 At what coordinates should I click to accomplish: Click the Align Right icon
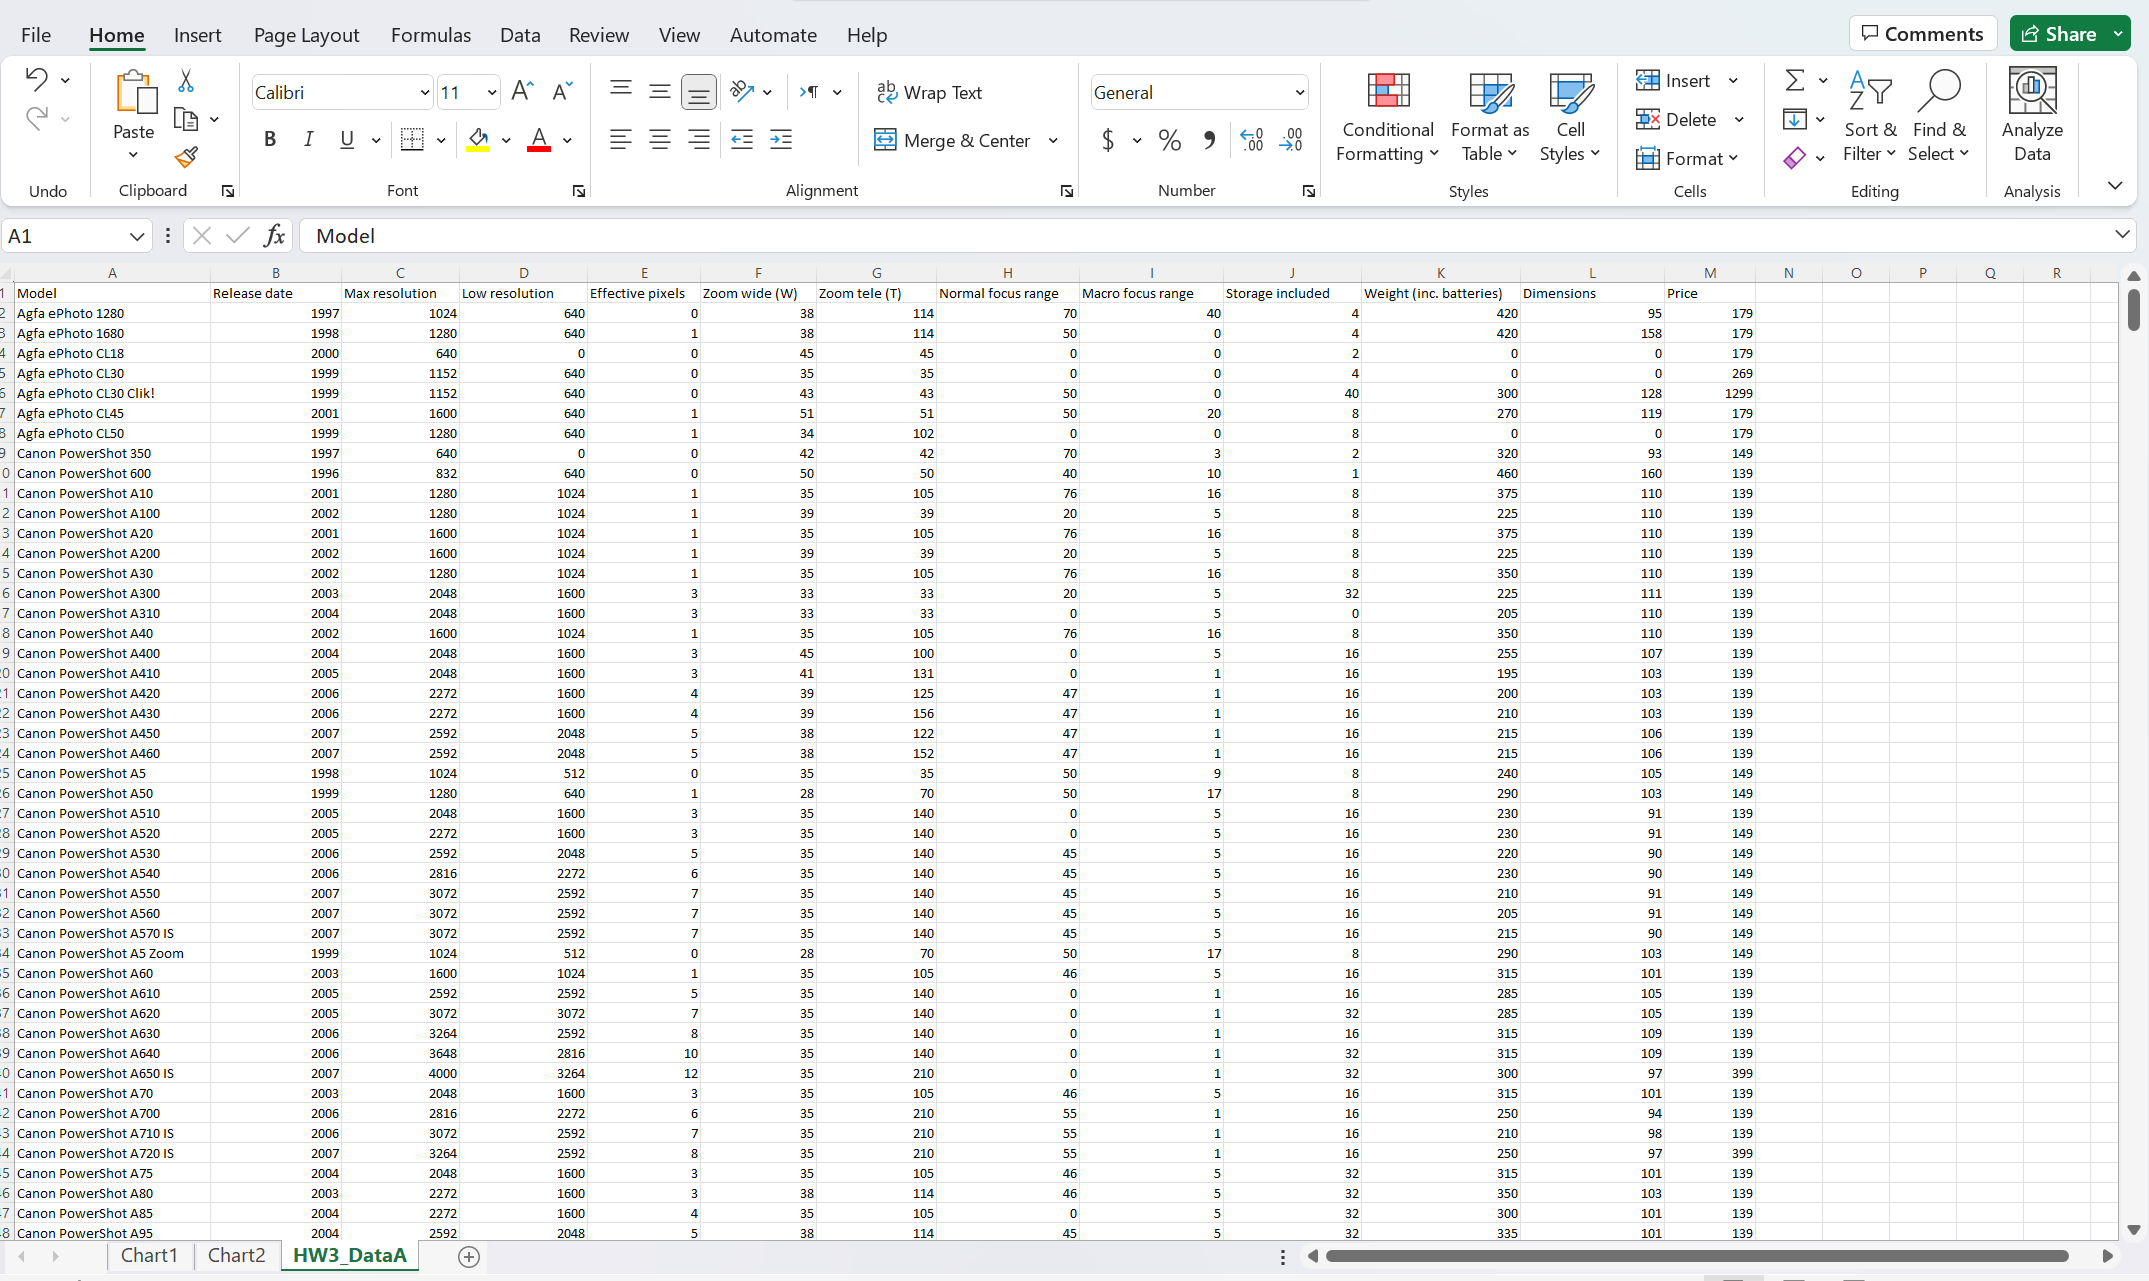pyautogui.click(x=699, y=140)
